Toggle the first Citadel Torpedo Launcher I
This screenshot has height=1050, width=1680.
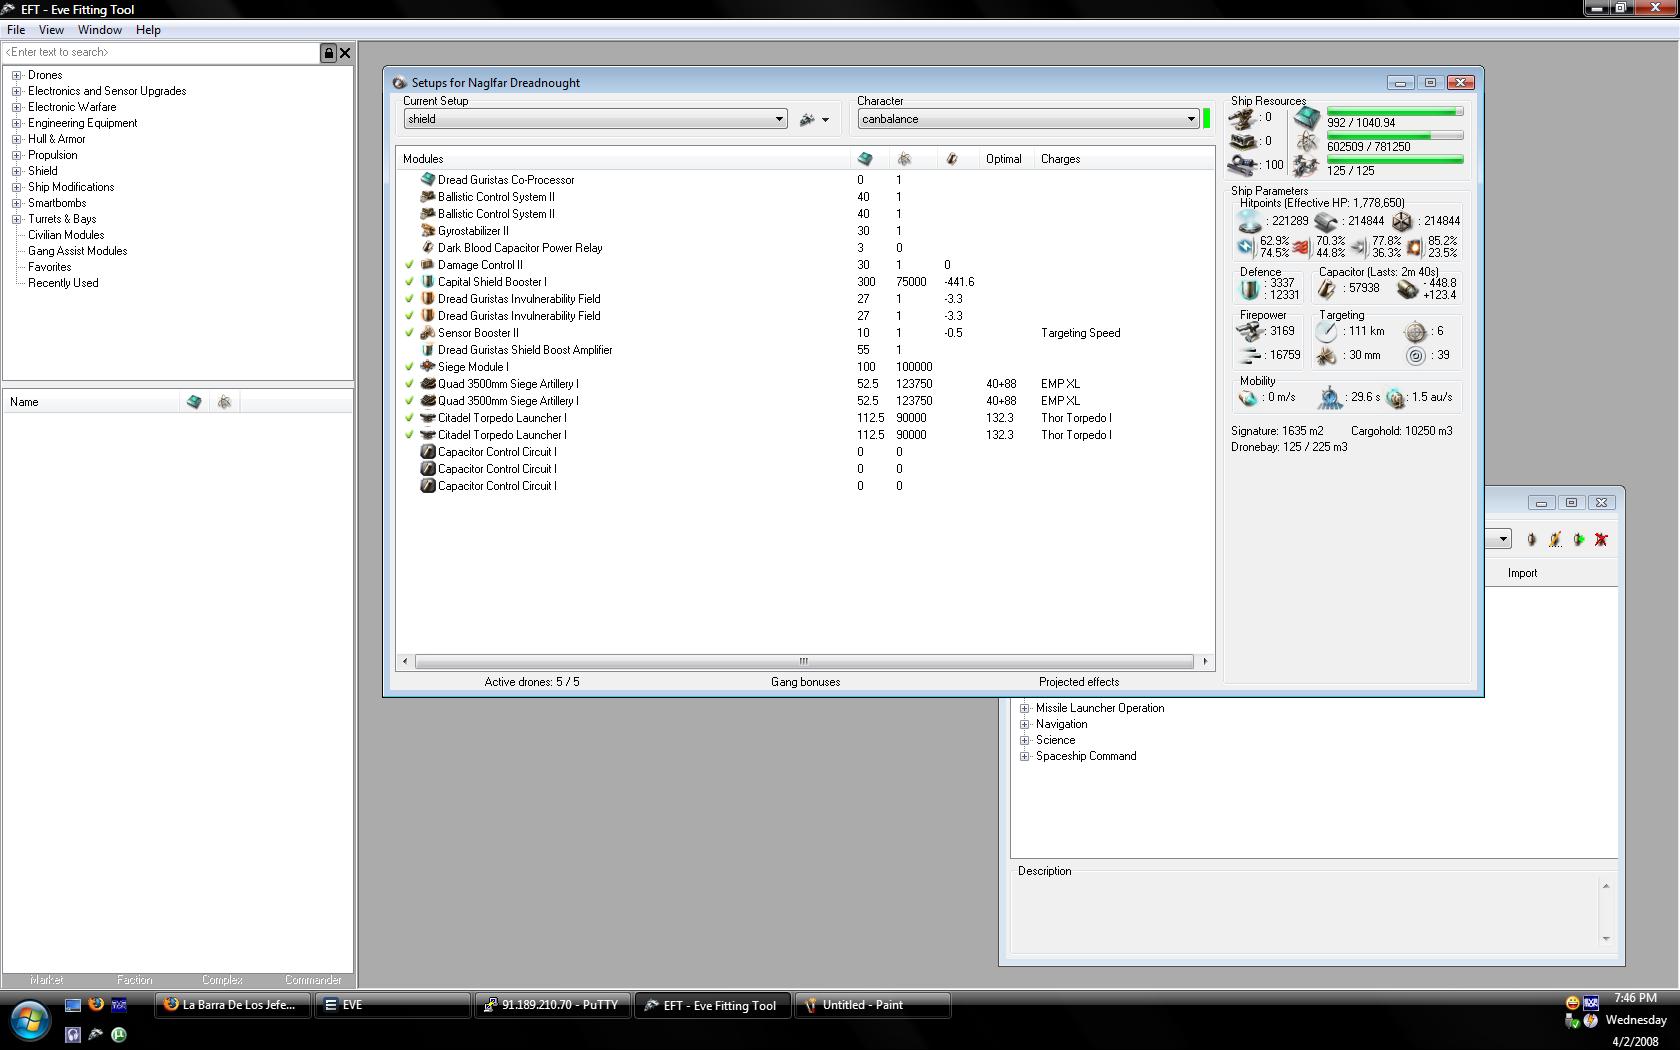pyautogui.click(x=409, y=418)
